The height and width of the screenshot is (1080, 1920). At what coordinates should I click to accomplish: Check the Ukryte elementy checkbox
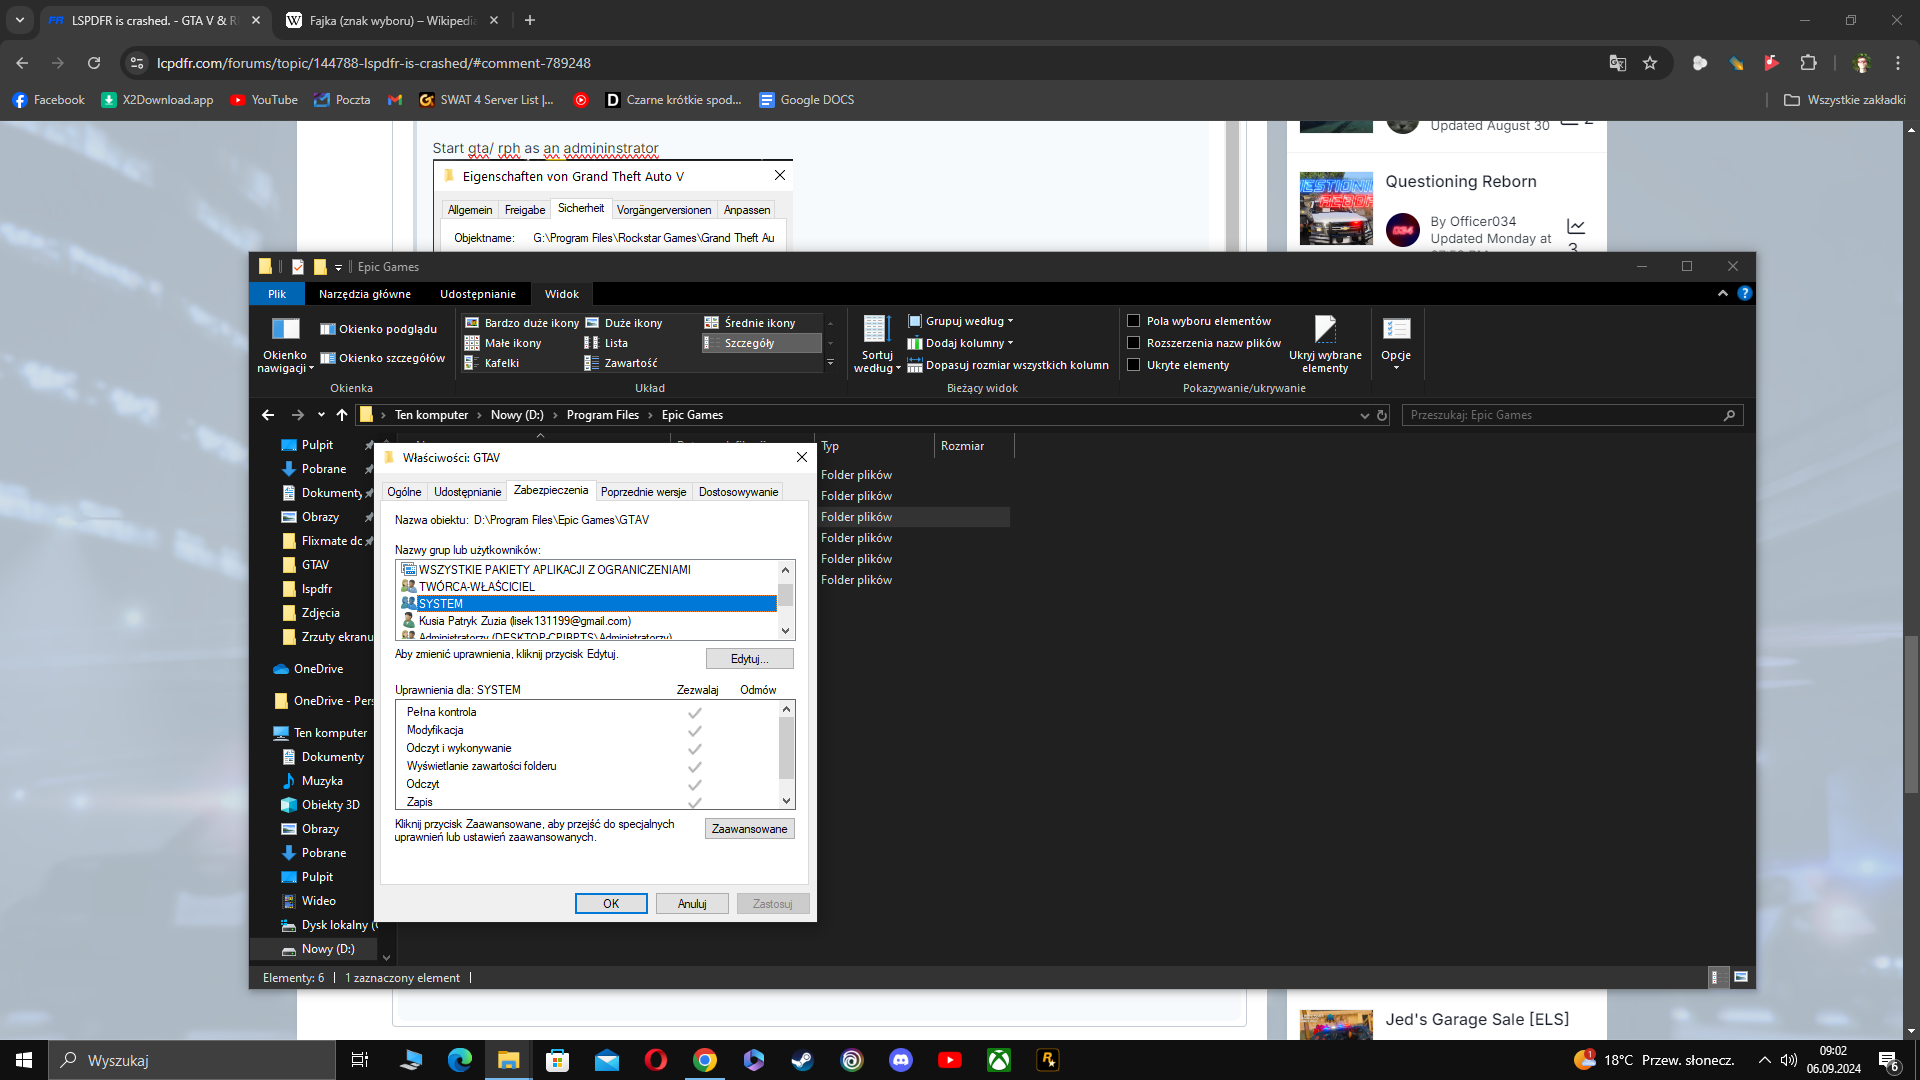(x=1134, y=365)
